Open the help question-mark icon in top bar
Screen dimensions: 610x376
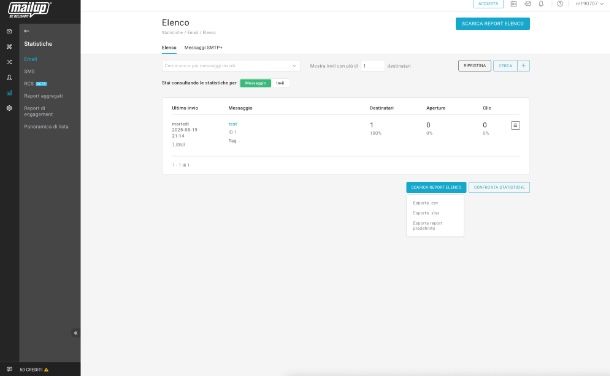click(559, 4)
